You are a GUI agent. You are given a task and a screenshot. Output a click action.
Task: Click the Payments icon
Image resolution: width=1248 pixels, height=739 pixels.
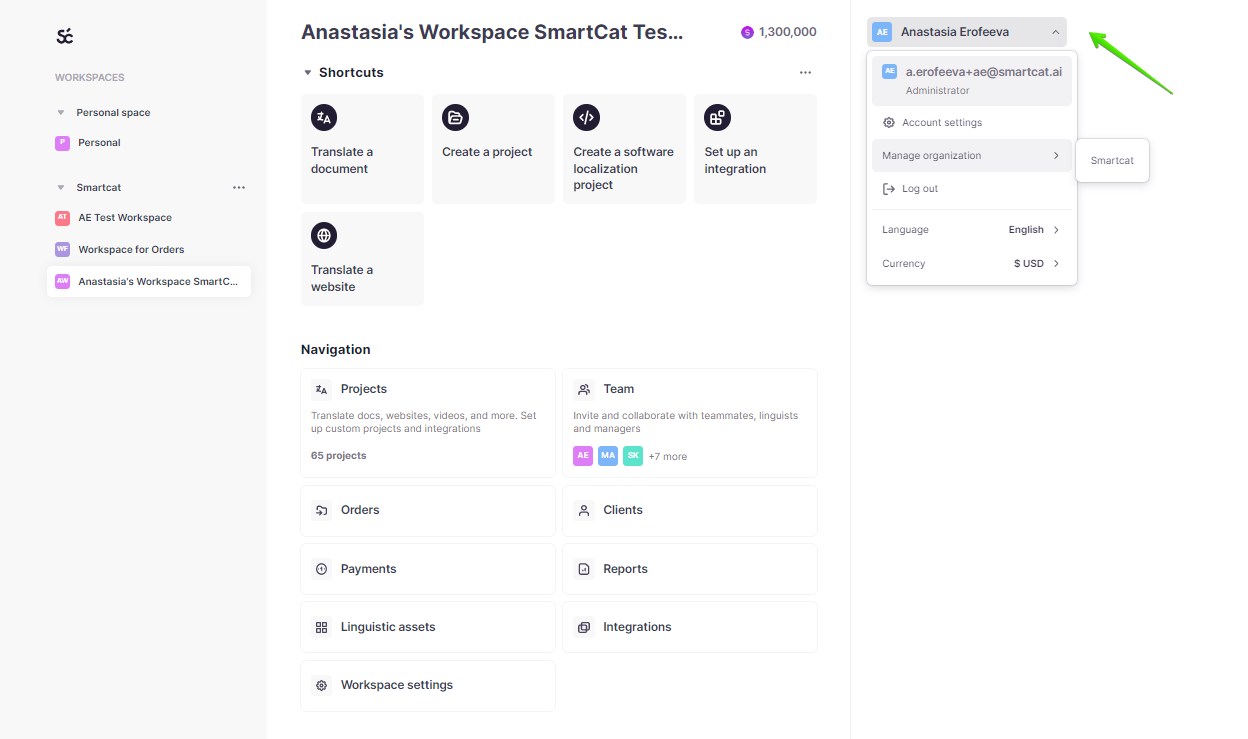[322, 569]
